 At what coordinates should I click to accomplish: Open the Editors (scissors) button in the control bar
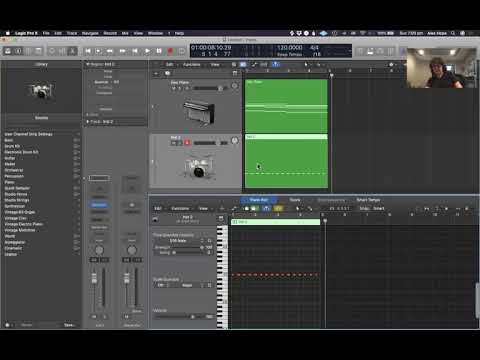pos(72,51)
